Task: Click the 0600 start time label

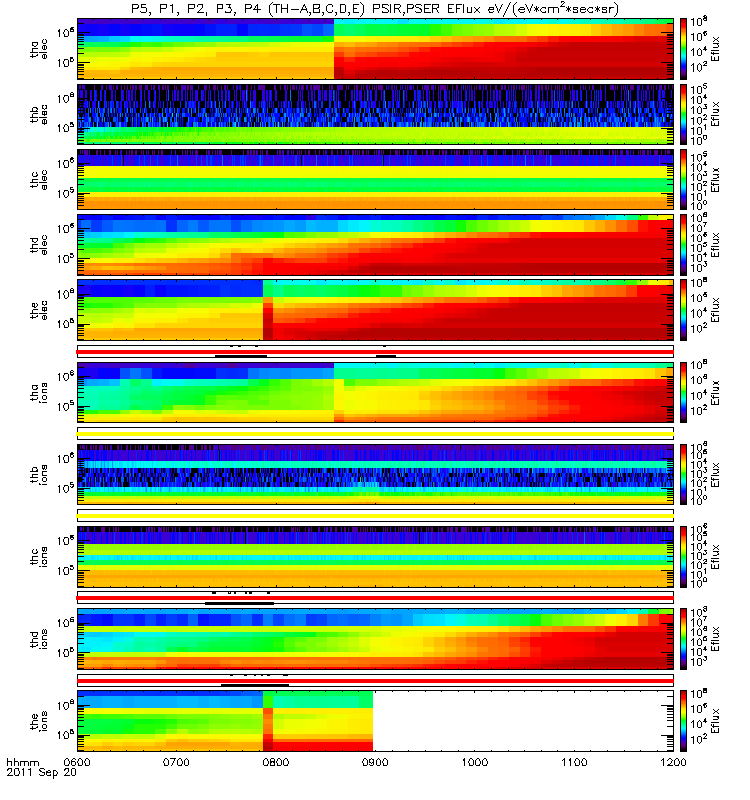Action: [x=77, y=762]
